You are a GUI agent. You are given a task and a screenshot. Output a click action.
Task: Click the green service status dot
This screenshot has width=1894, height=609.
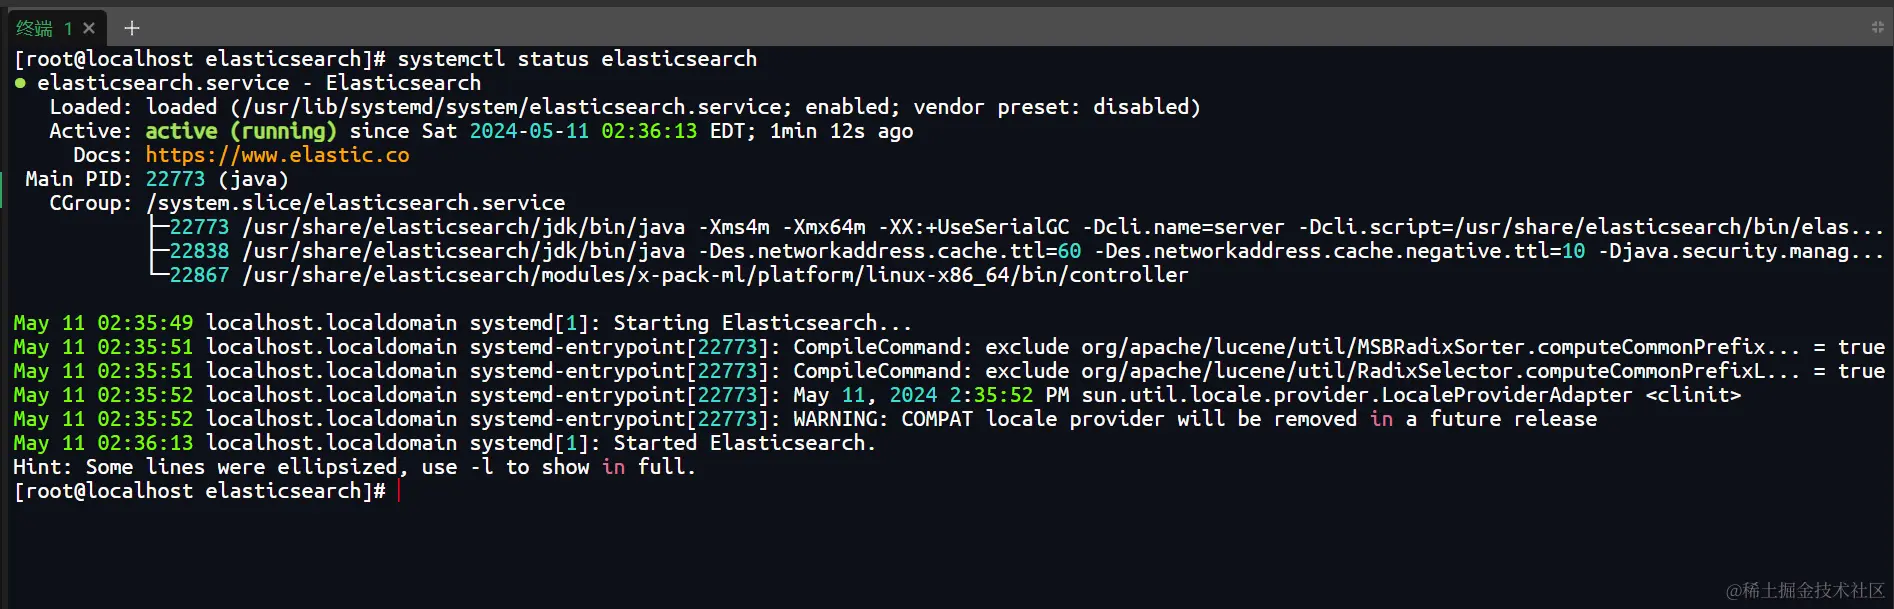[20, 83]
